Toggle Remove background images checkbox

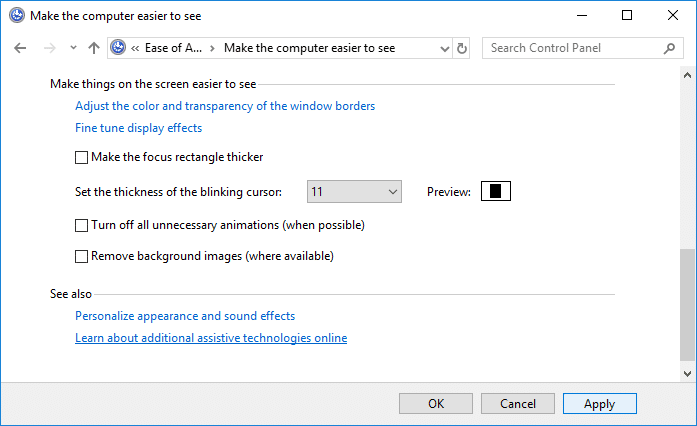[x=82, y=256]
